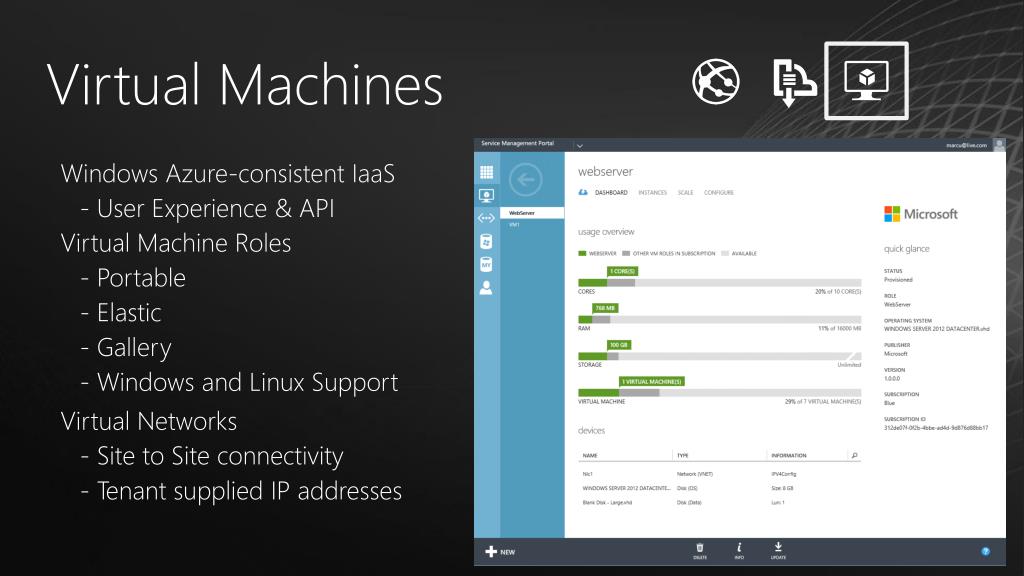This screenshot has width=1024, height=576.
Task: Click the Blue subscription value
Action: [889, 403]
